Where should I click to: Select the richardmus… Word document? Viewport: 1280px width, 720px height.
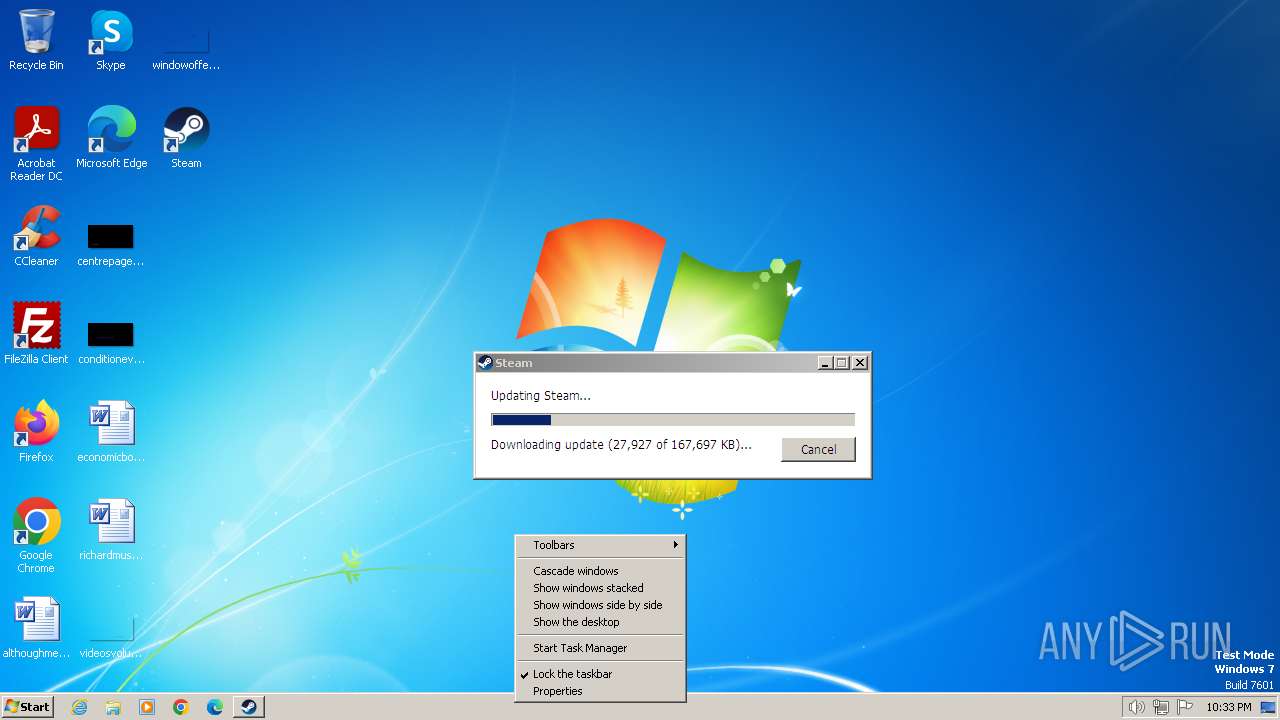point(110,530)
